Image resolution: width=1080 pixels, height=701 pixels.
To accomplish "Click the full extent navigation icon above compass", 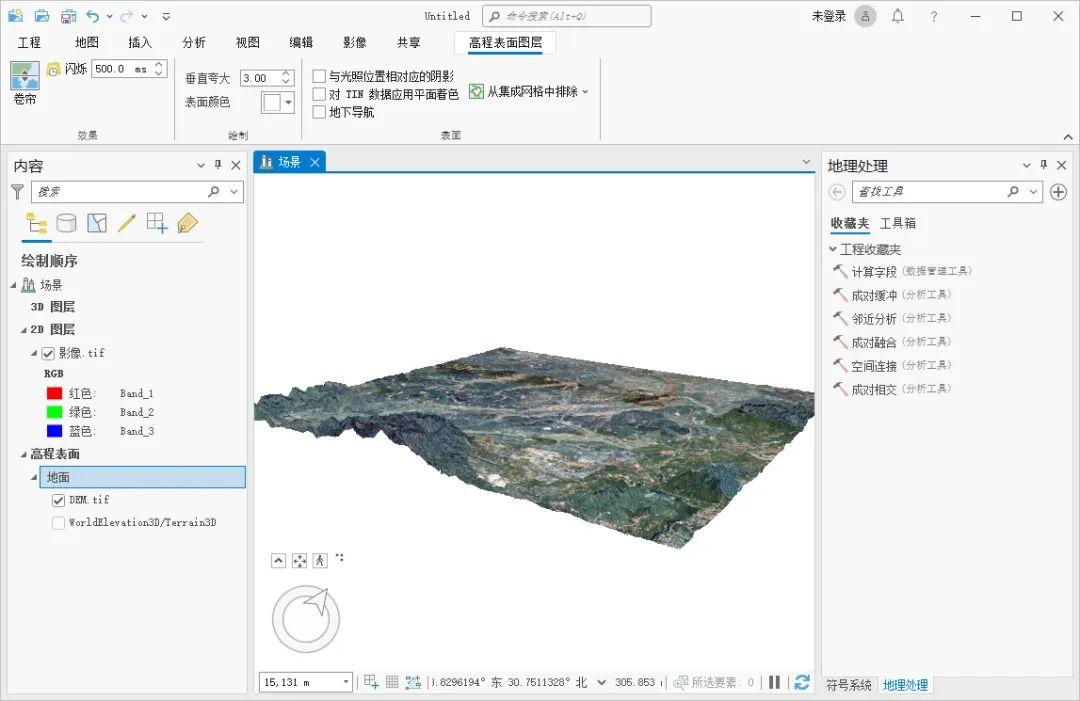I will tap(298, 560).
